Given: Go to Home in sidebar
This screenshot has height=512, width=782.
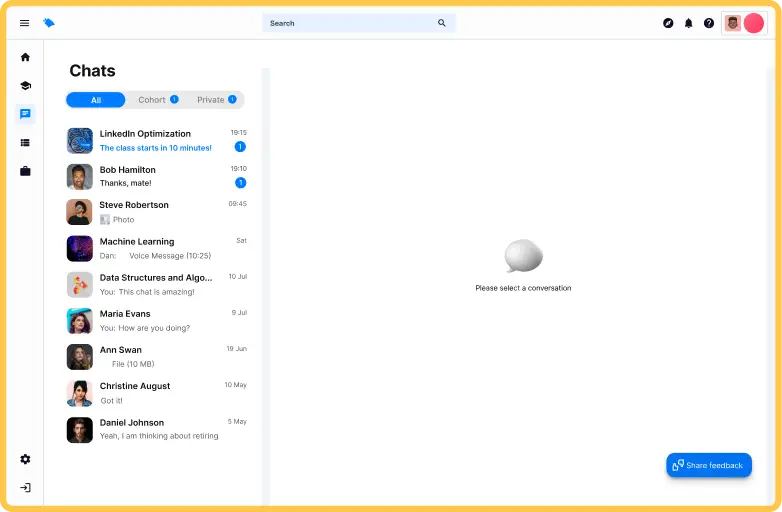Looking at the screenshot, I should point(25,57).
